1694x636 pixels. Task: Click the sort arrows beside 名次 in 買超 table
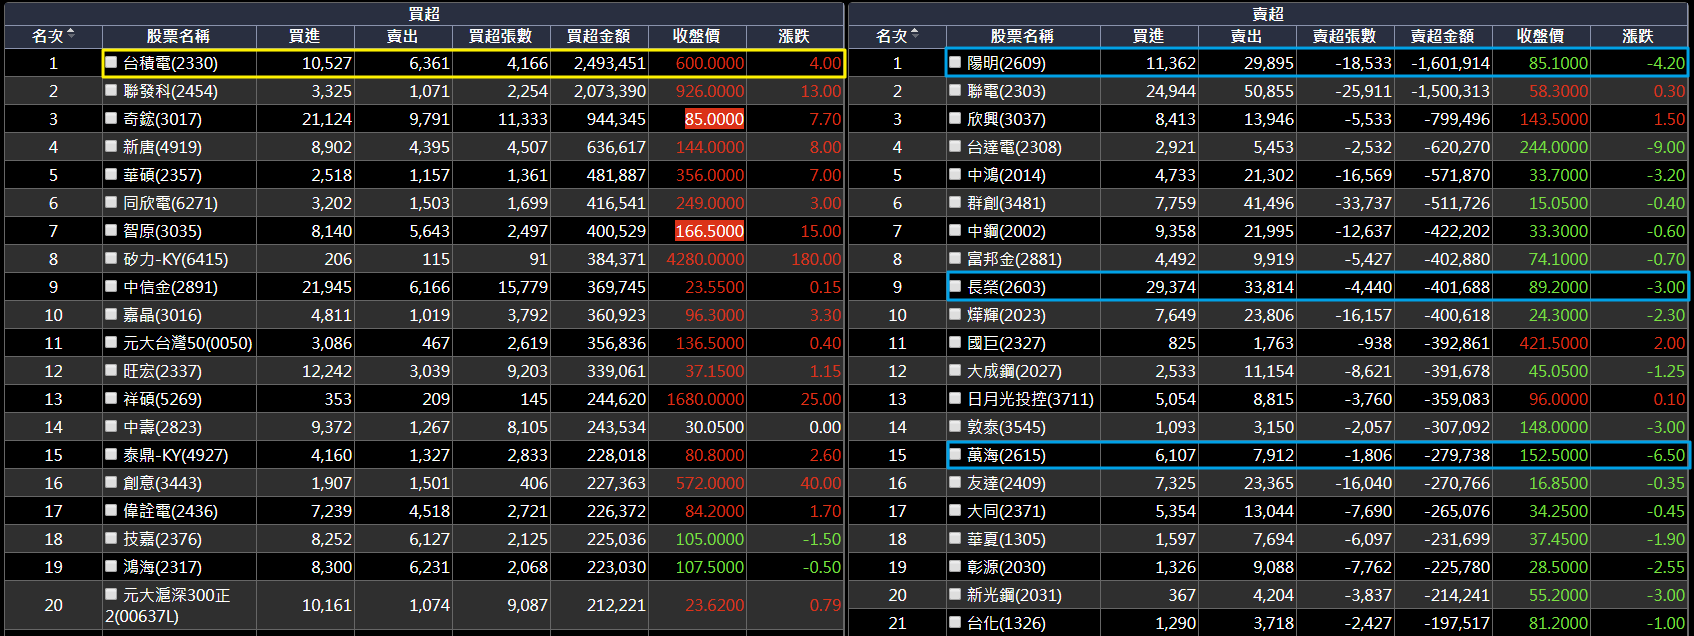coord(71,35)
